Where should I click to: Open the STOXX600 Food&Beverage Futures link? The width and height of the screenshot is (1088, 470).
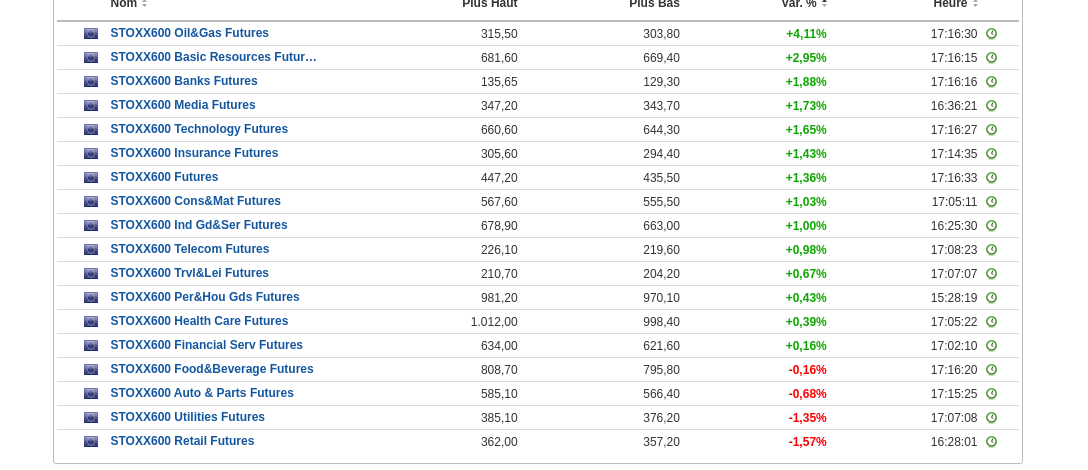[x=212, y=370]
